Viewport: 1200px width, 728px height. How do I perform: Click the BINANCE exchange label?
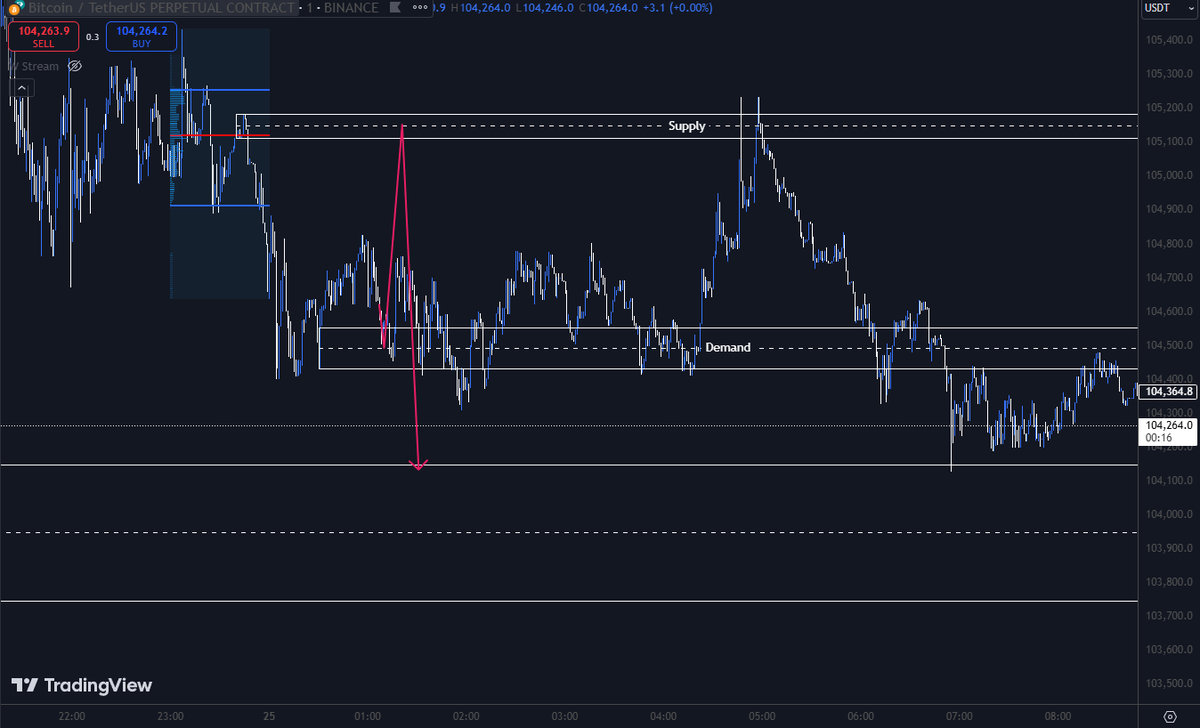[352, 8]
